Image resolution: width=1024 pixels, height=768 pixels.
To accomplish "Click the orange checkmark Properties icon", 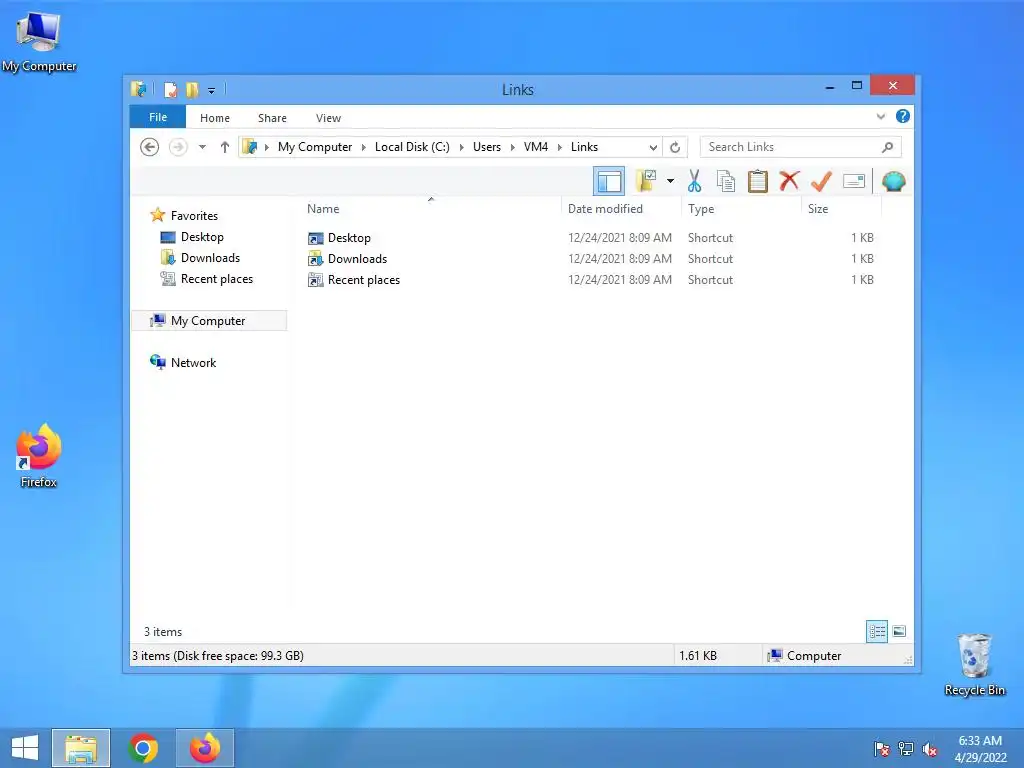I will click(821, 181).
